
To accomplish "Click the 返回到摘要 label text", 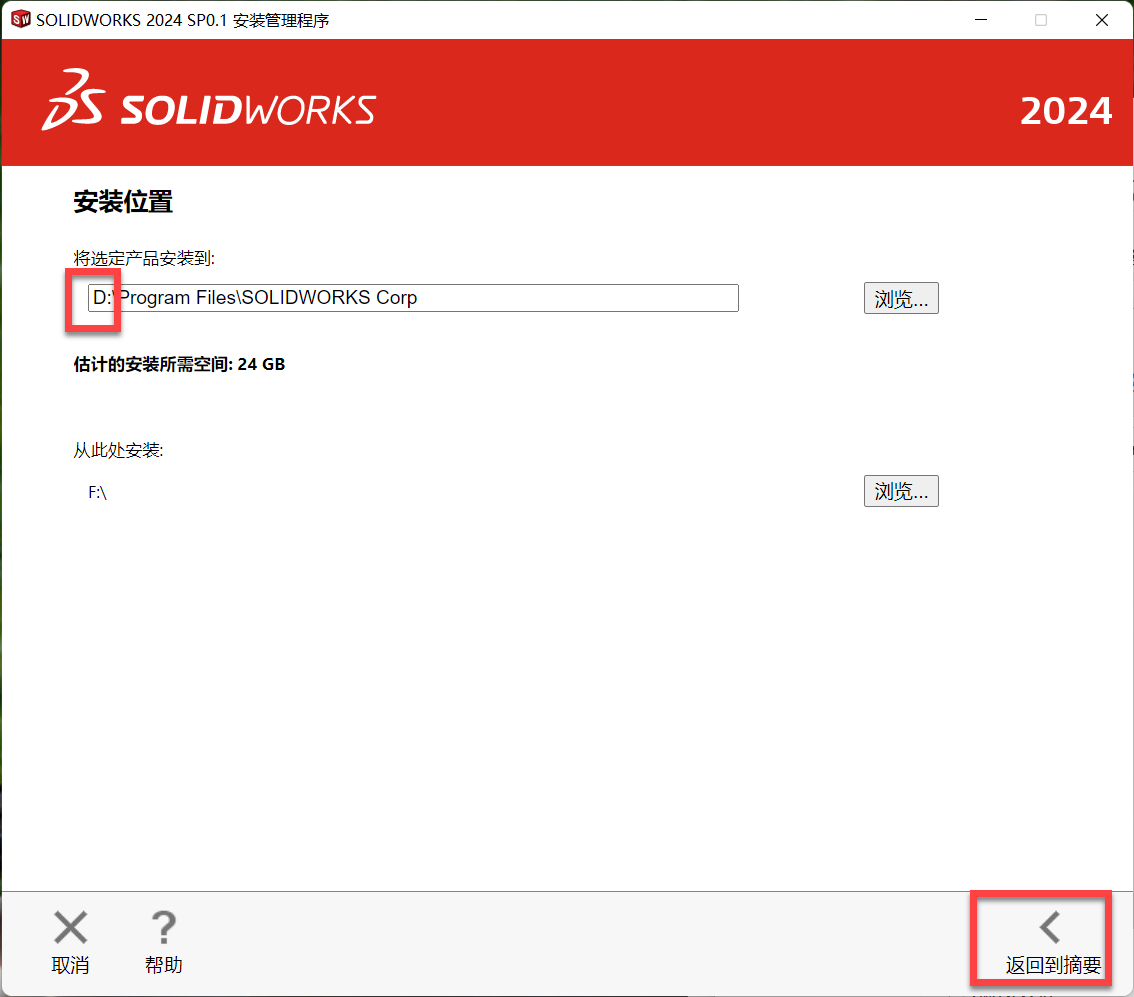I will pyautogui.click(x=1053, y=966).
